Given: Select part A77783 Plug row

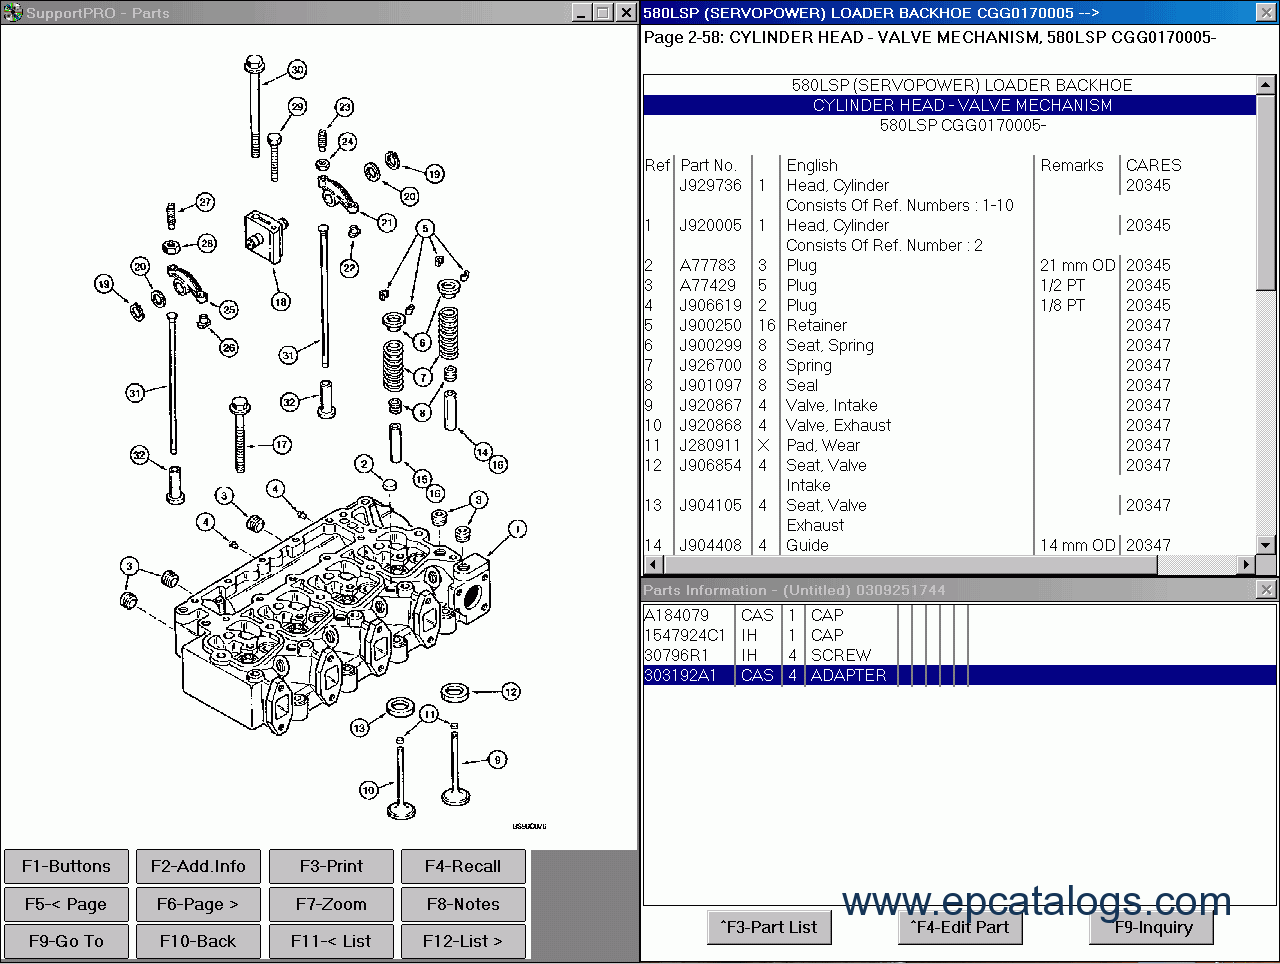Looking at the screenshot, I should click(x=949, y=265).
